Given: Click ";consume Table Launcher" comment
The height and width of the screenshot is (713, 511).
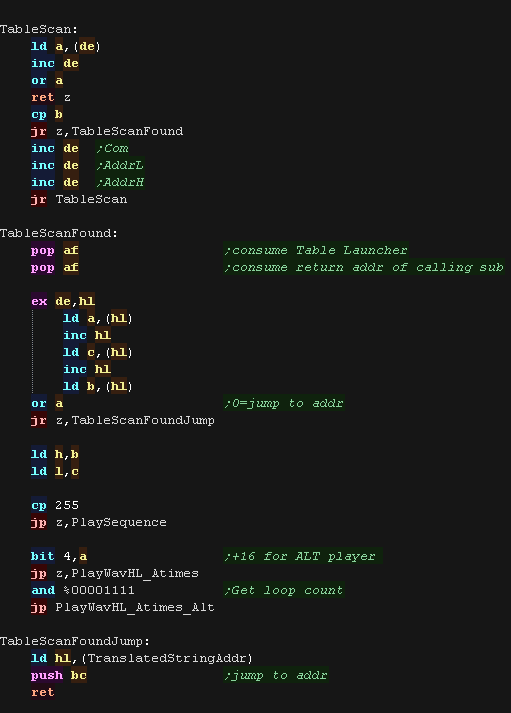Looking at the screenshot, I should coord(316,250).
